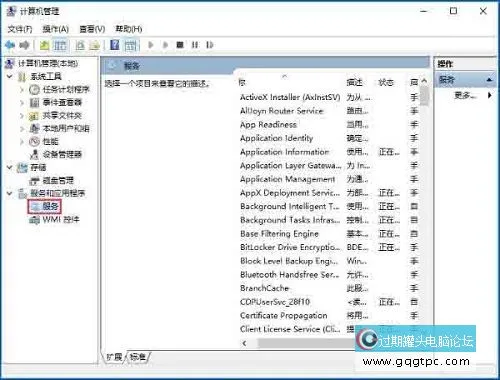The width and height of the screenshot is (500, 380).
Task: Expand 更多操作 submenu arrow
Action: [x=490, y=95]
